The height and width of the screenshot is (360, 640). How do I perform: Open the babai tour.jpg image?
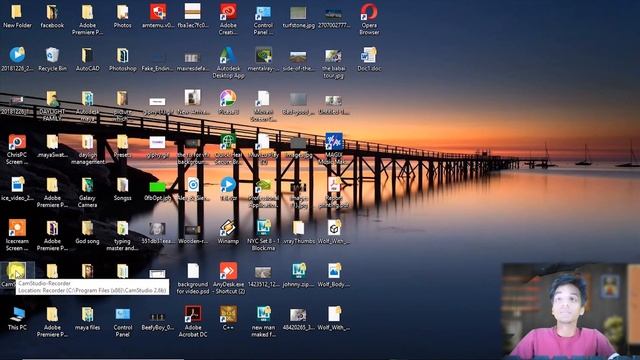point(333,62)
